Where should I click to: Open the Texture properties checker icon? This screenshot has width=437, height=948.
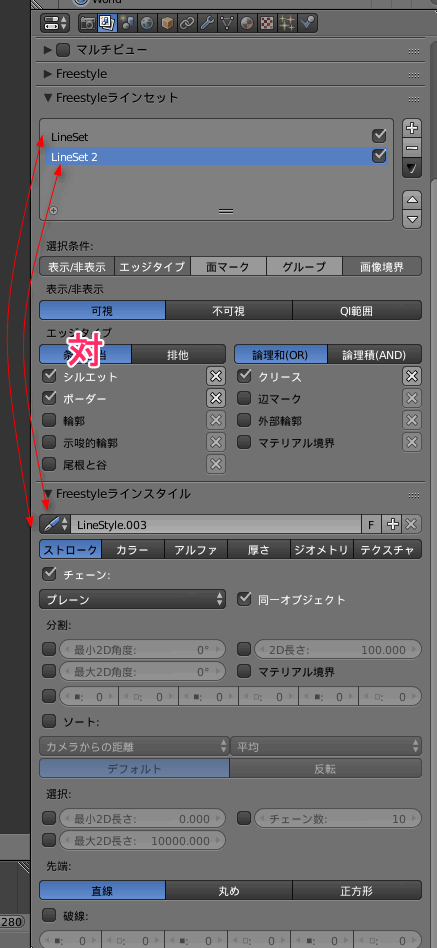[267, 23]
